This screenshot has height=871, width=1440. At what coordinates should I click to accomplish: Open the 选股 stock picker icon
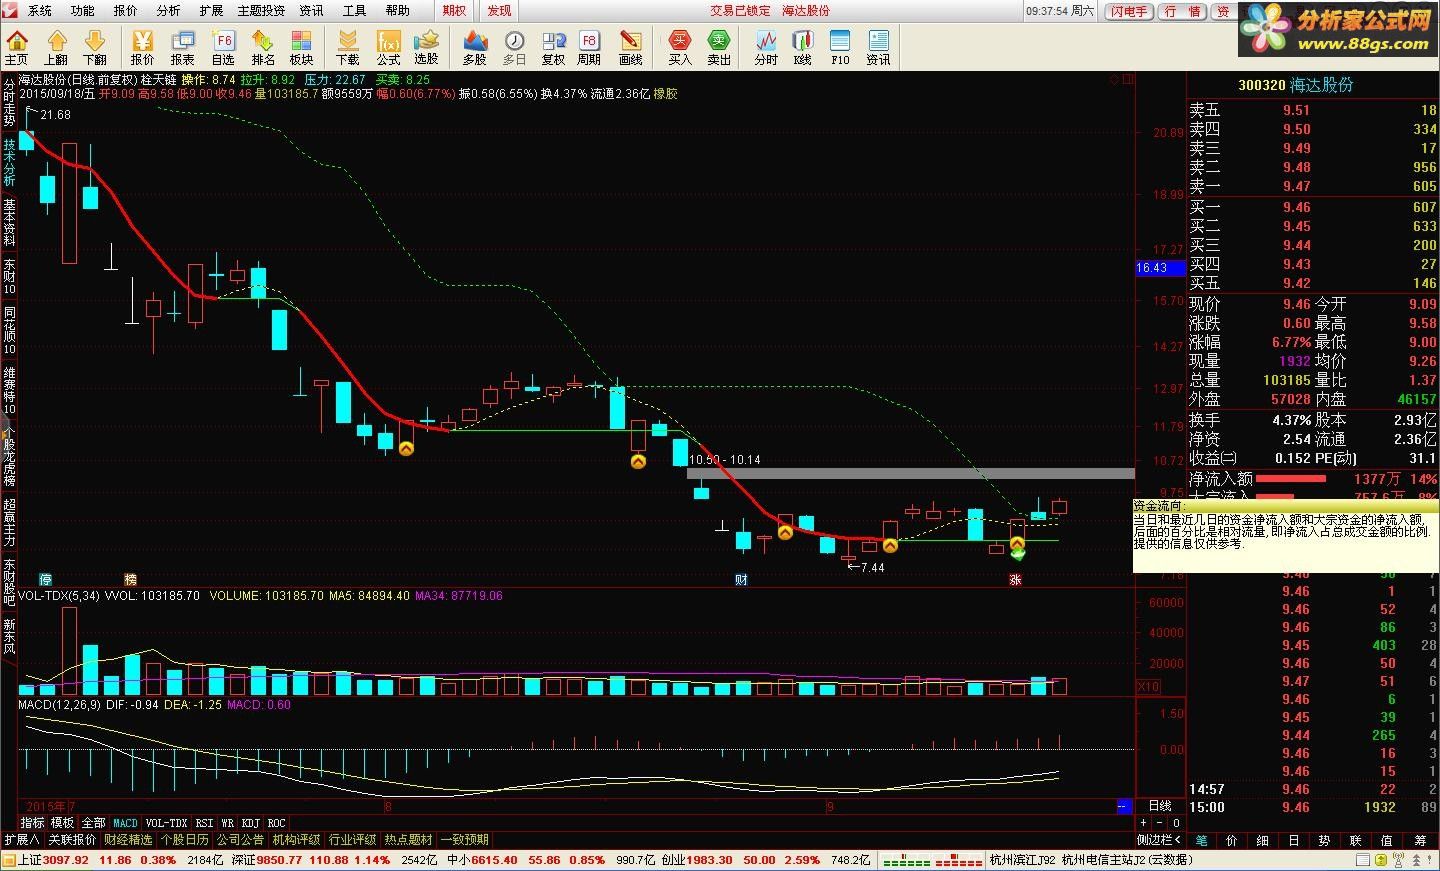tap(427, 47)
